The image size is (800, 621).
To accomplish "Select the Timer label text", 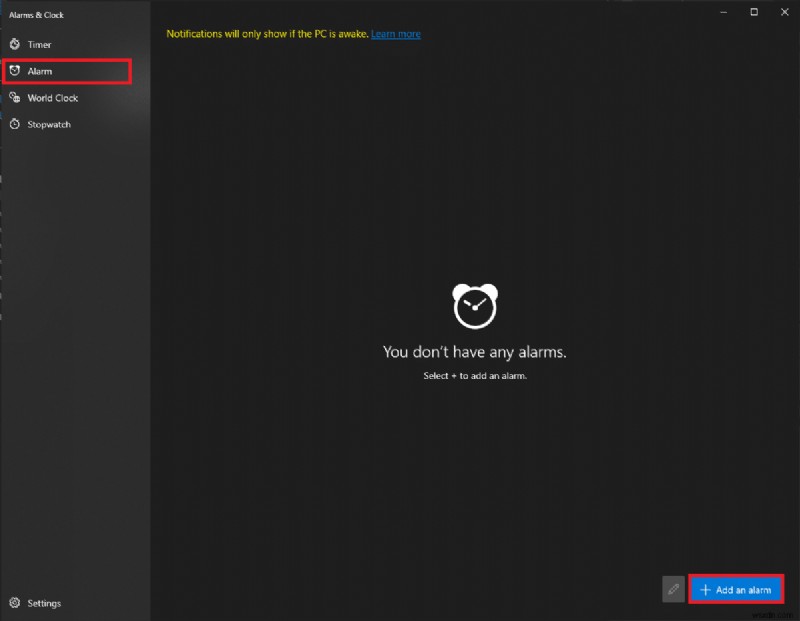I will click(x=40, y=44).
